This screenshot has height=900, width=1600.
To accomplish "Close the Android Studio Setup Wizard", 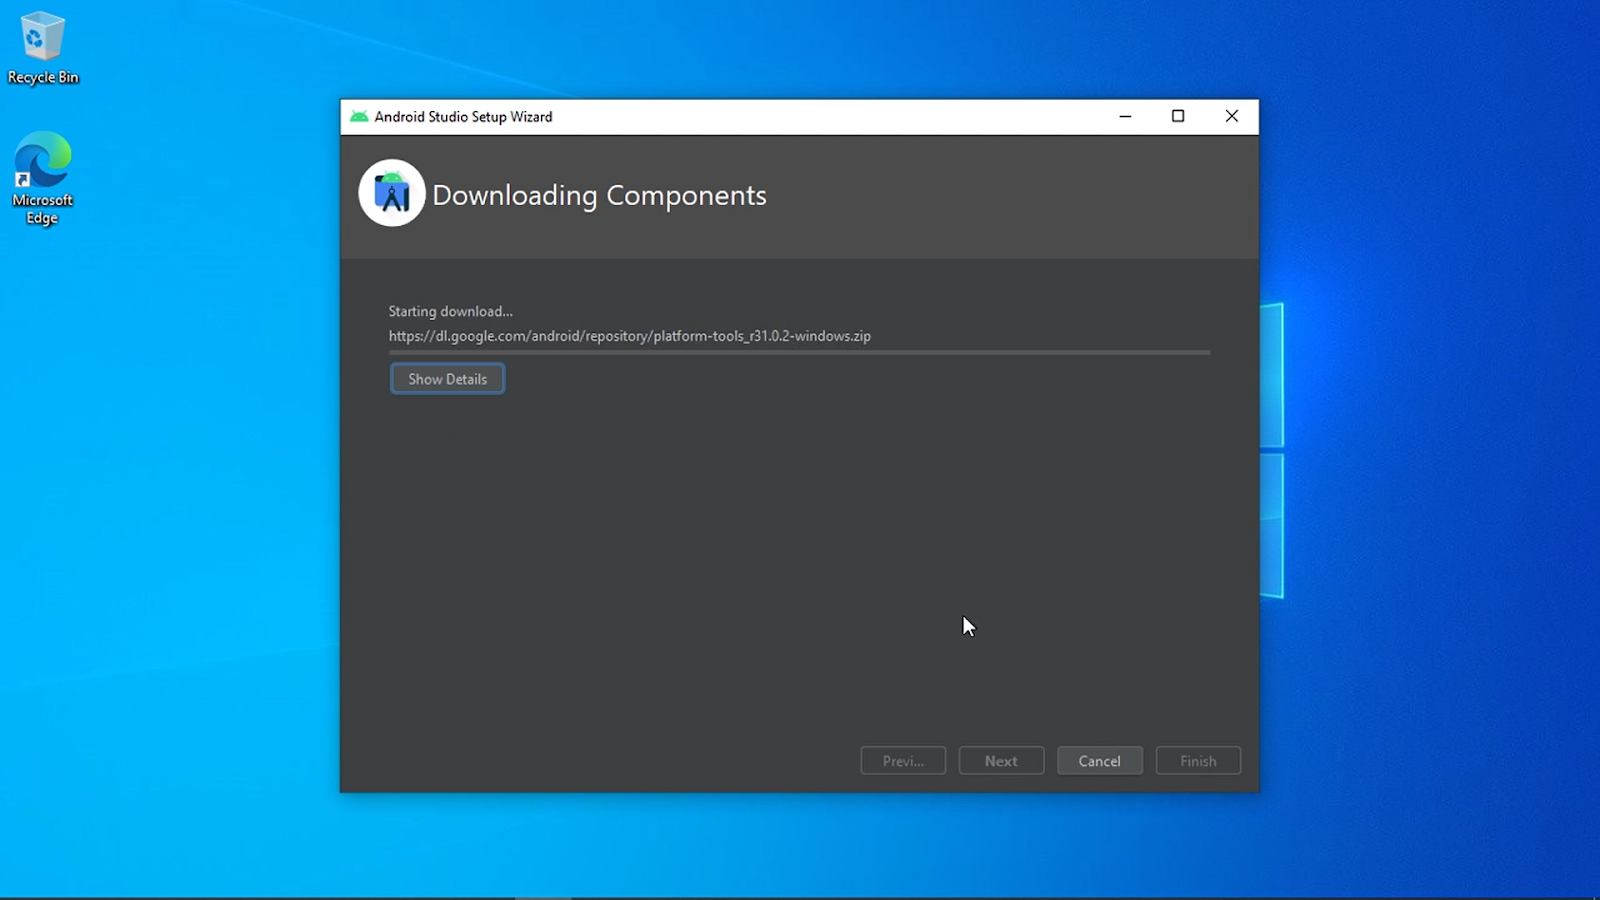I will click(1232, 117).
